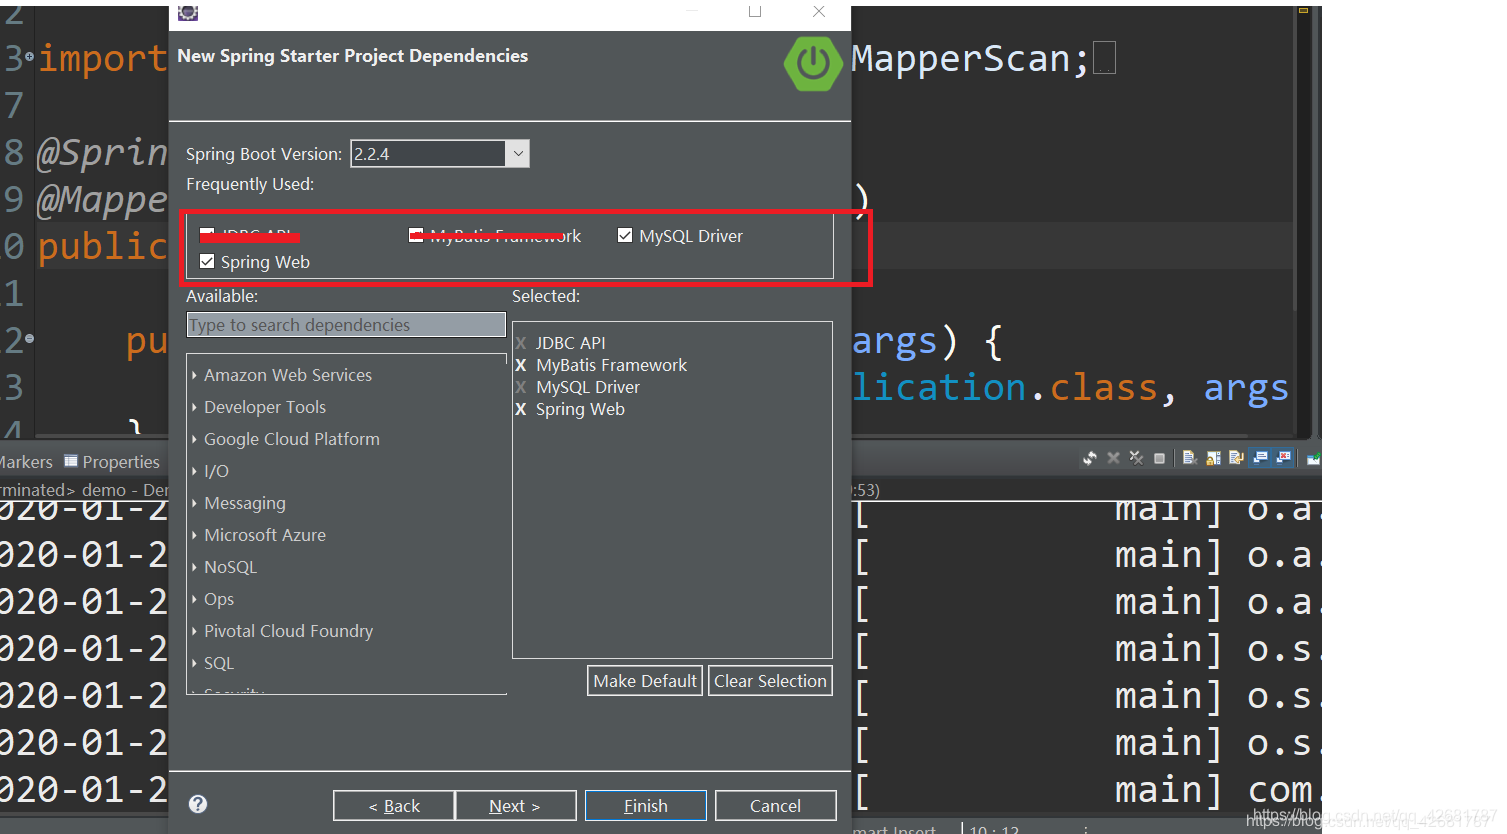Click the Back button
Image resolution: width=1507 pixels, height=834 pixels.
(394, 806)
